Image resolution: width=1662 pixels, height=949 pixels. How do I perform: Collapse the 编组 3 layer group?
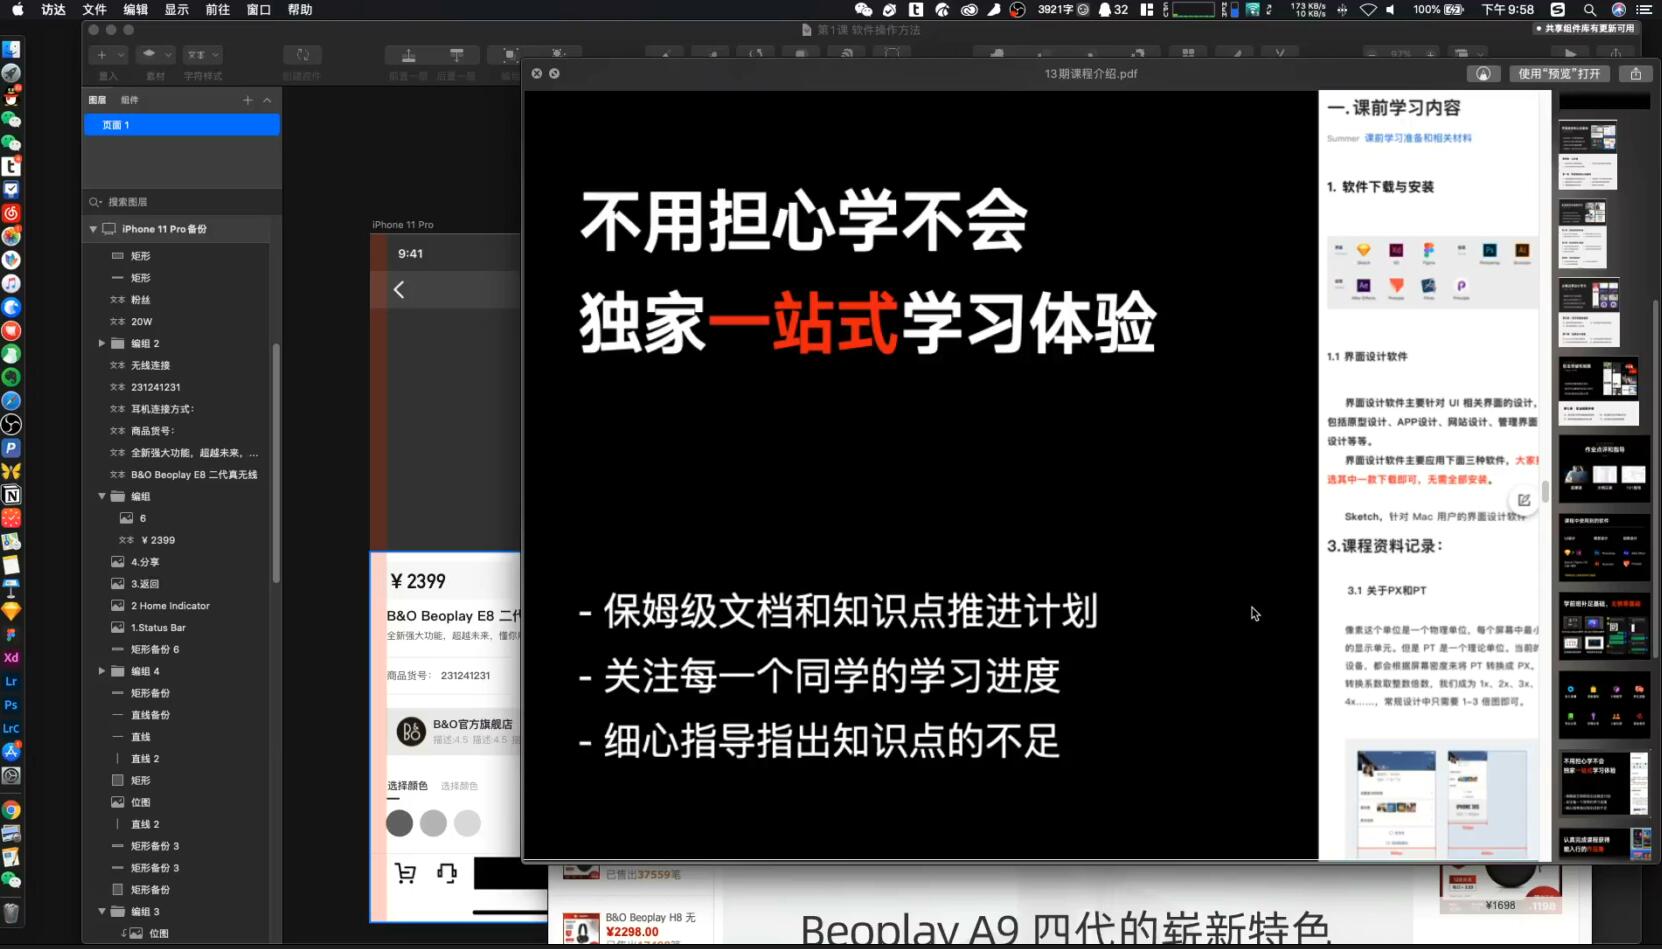pyautogui.click(x=102, y=911)
